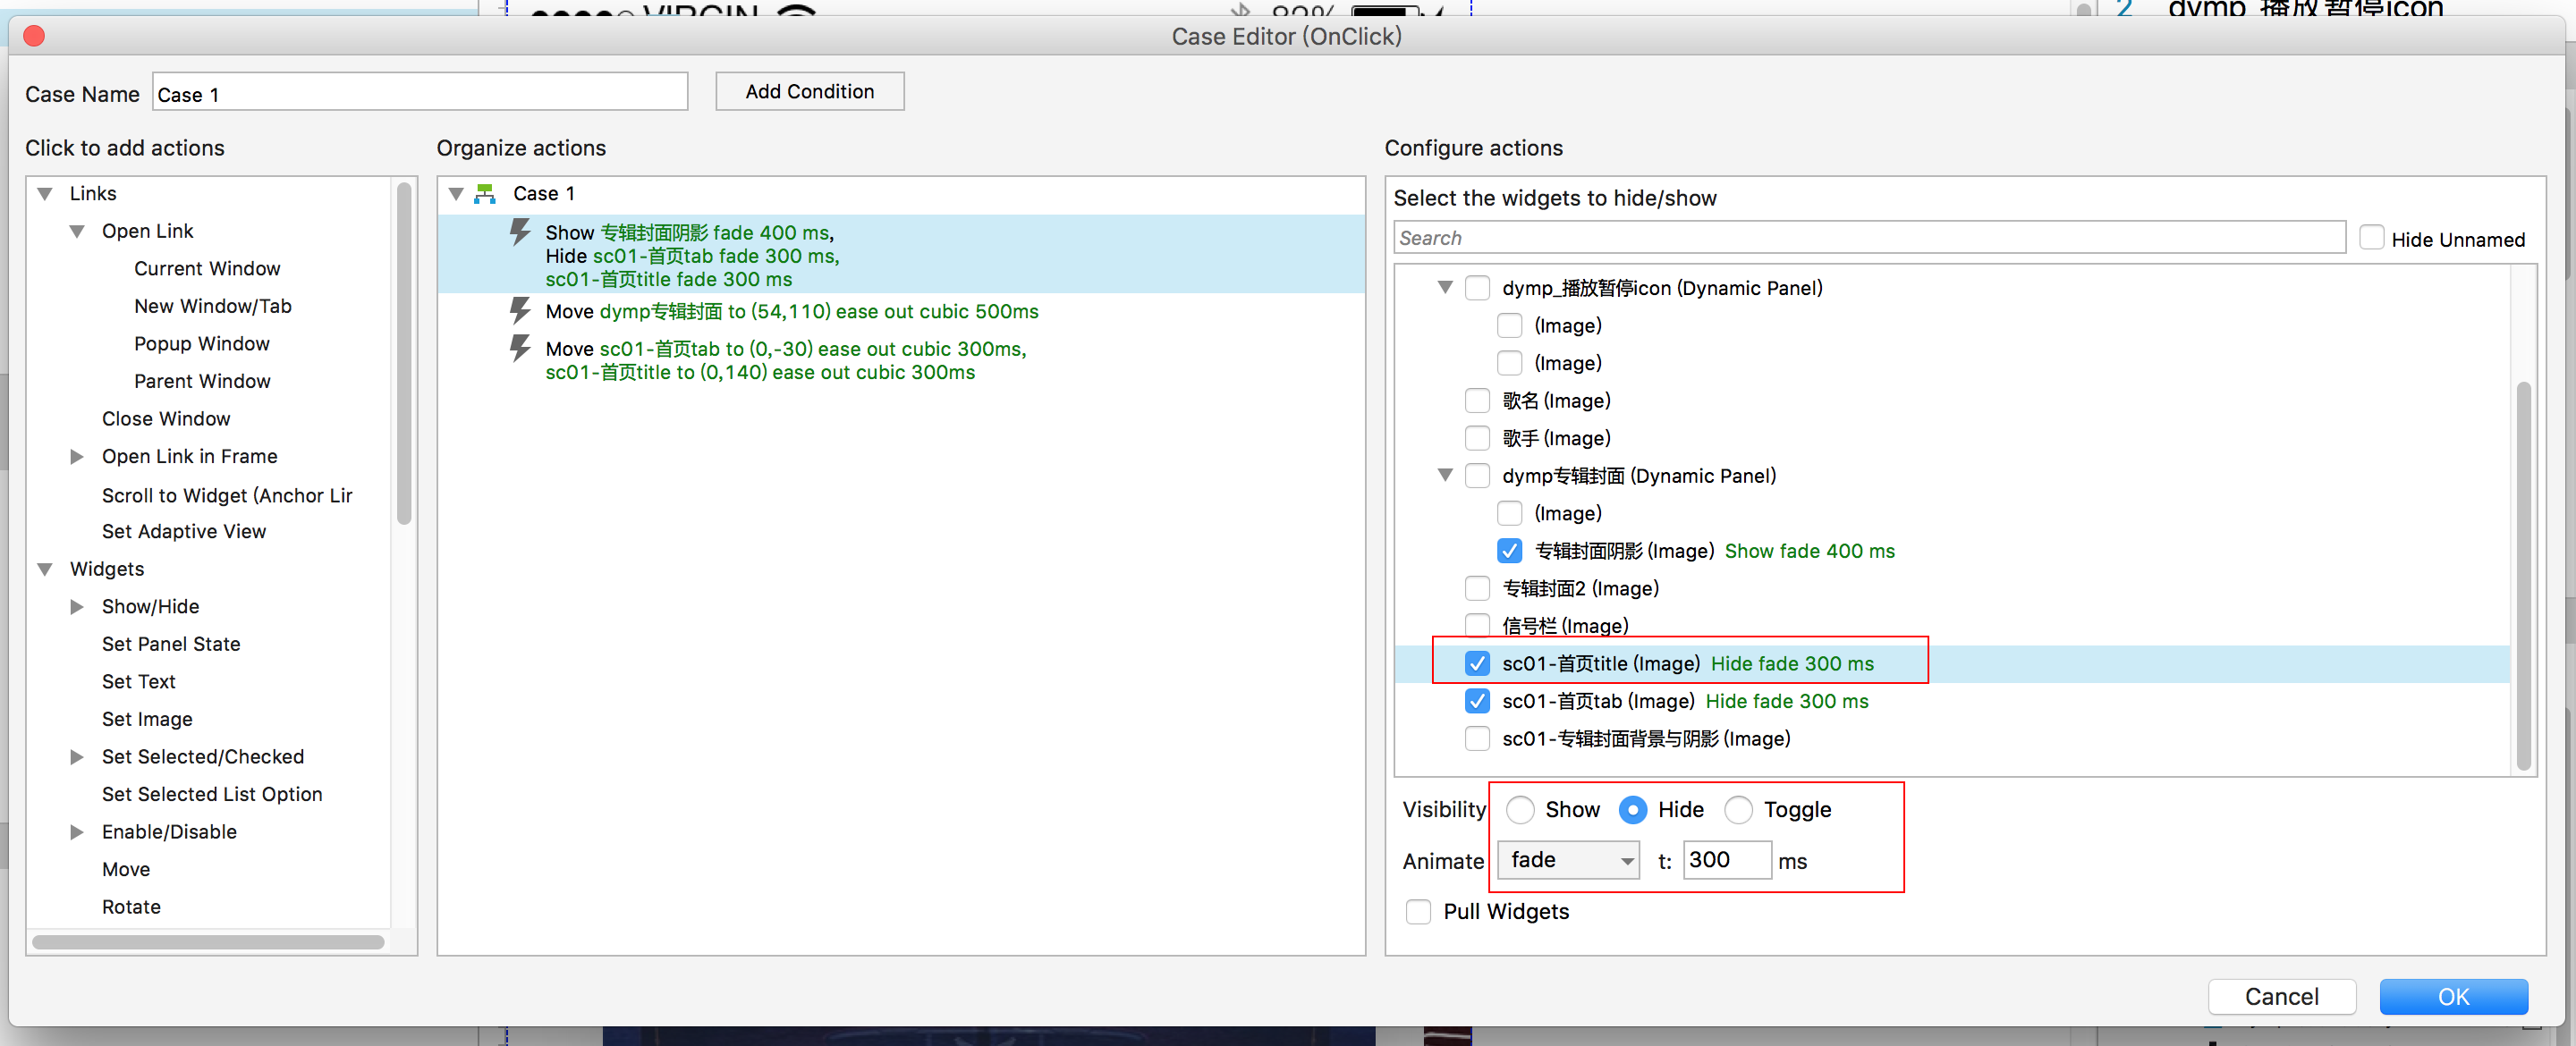Click the widget list vertical scrollbar
The height and width of the screenshot is (1046, 2576).
[x=2523, y=575]
